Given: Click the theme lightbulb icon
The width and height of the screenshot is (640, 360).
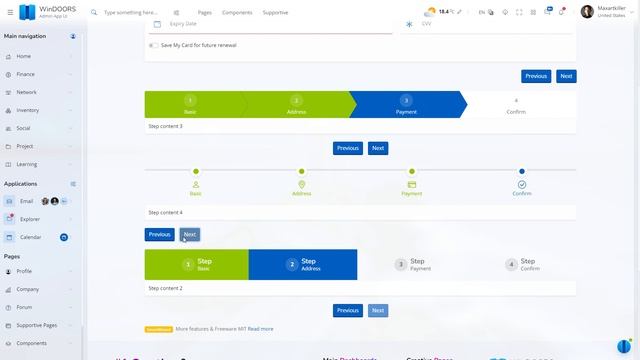Looking at the screenshot, I should click(505, 12).
